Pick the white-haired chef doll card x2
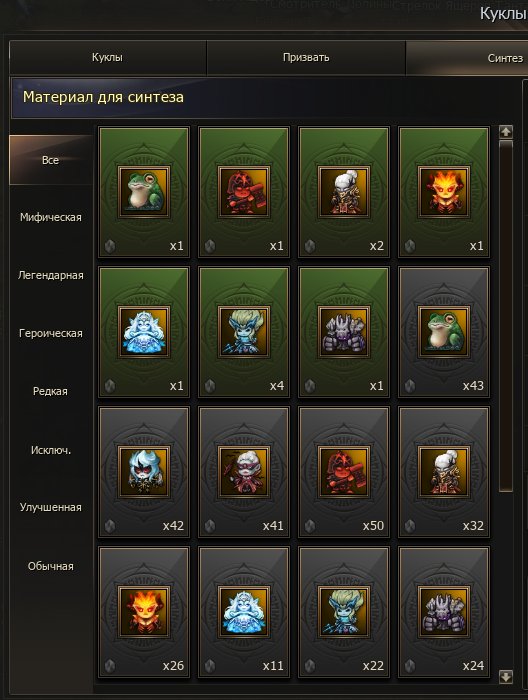This screenshot has width=528, height=700. (344, 192)
